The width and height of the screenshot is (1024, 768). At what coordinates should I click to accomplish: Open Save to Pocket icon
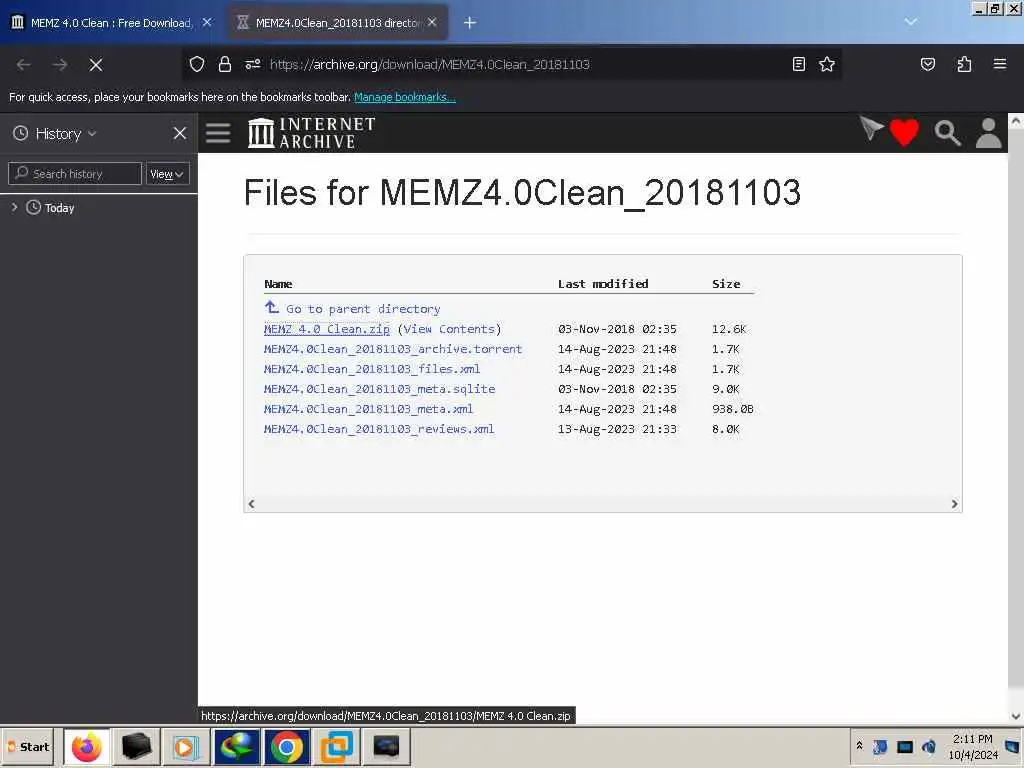(927, 64)
